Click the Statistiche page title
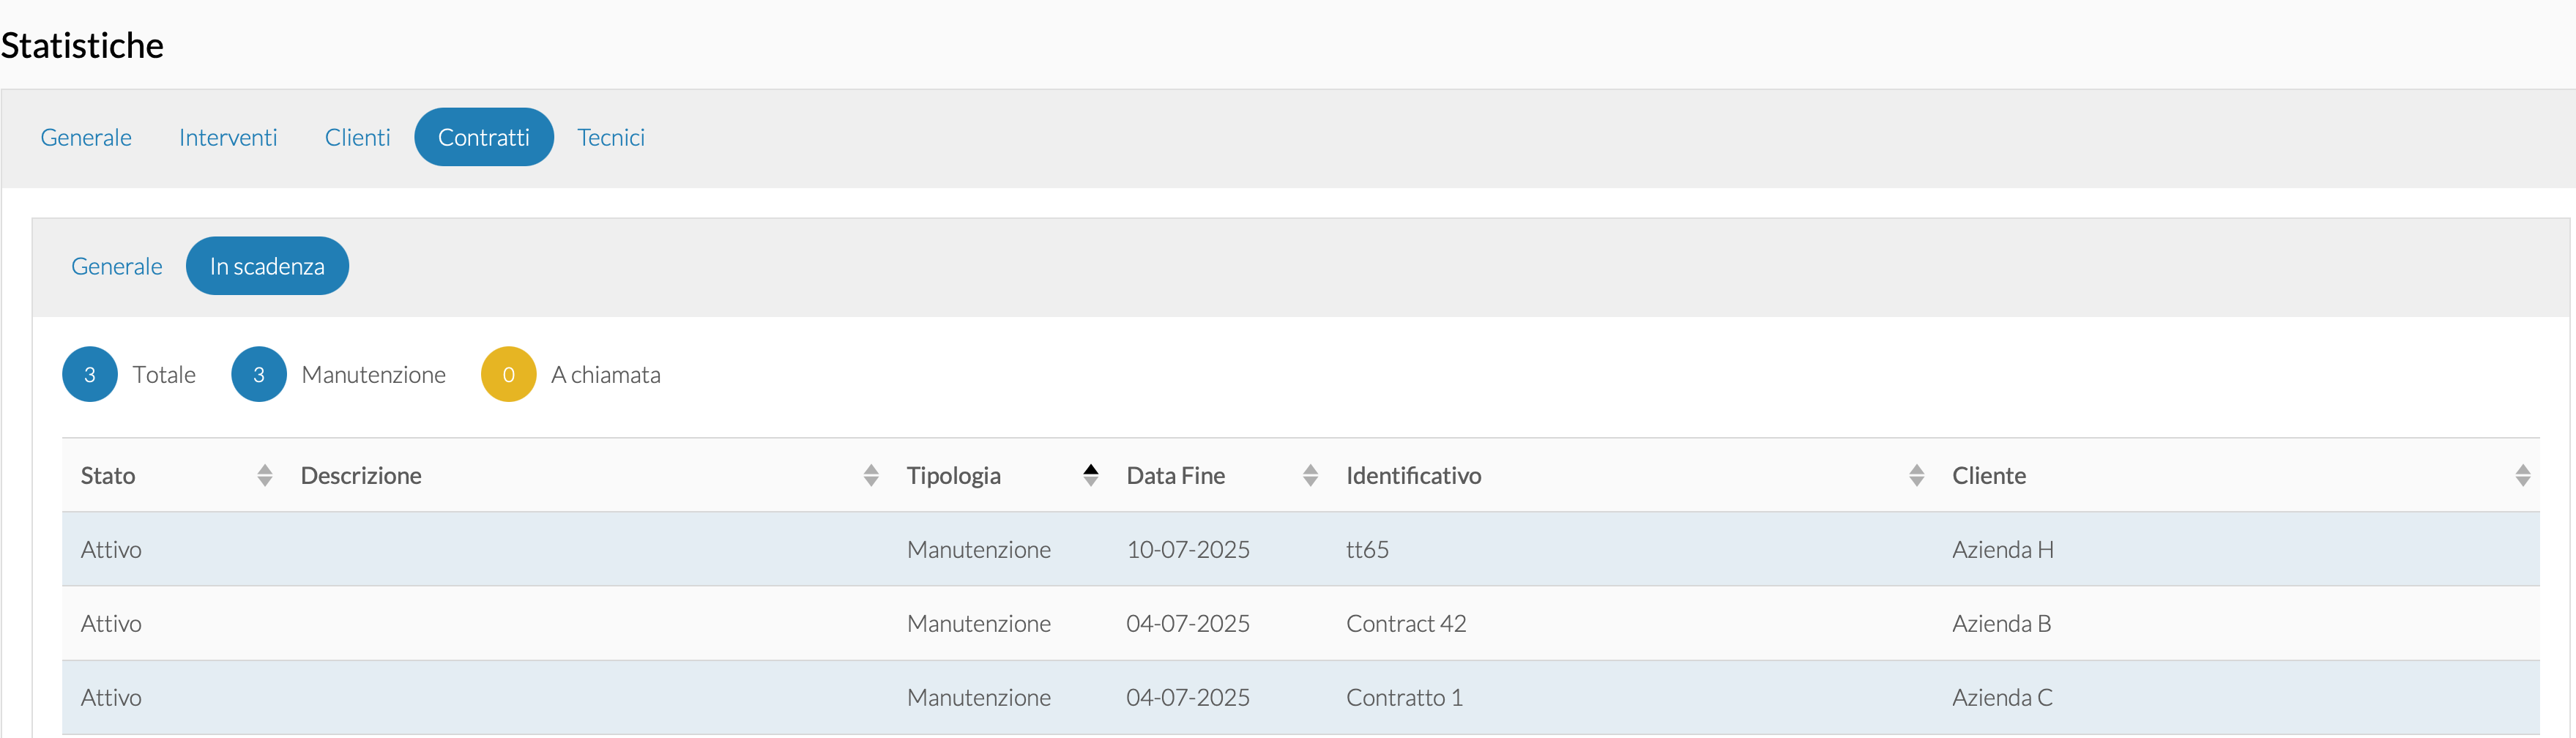The height and width of the screenshot is (738, 2576). (x=82, y=45)
